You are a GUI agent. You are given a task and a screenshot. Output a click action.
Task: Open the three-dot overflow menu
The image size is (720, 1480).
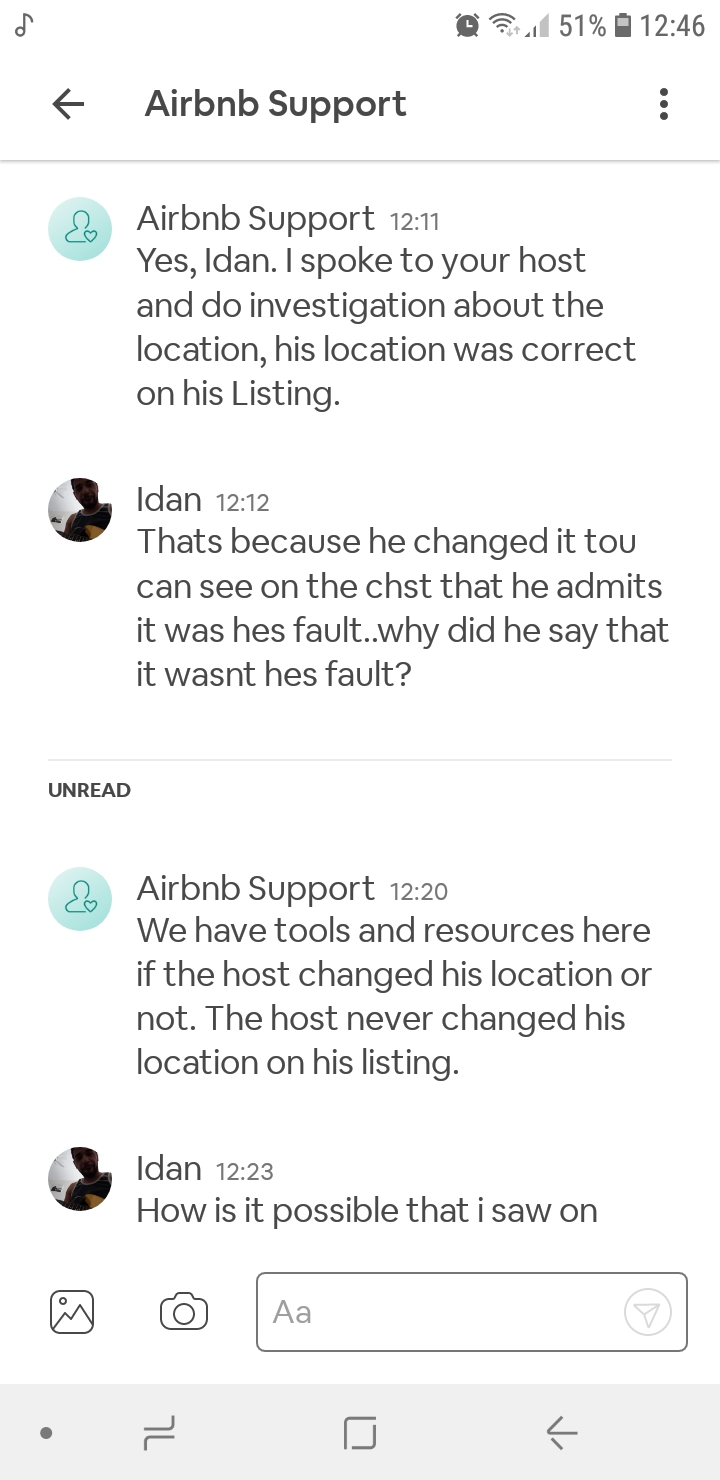coord(663,104)
